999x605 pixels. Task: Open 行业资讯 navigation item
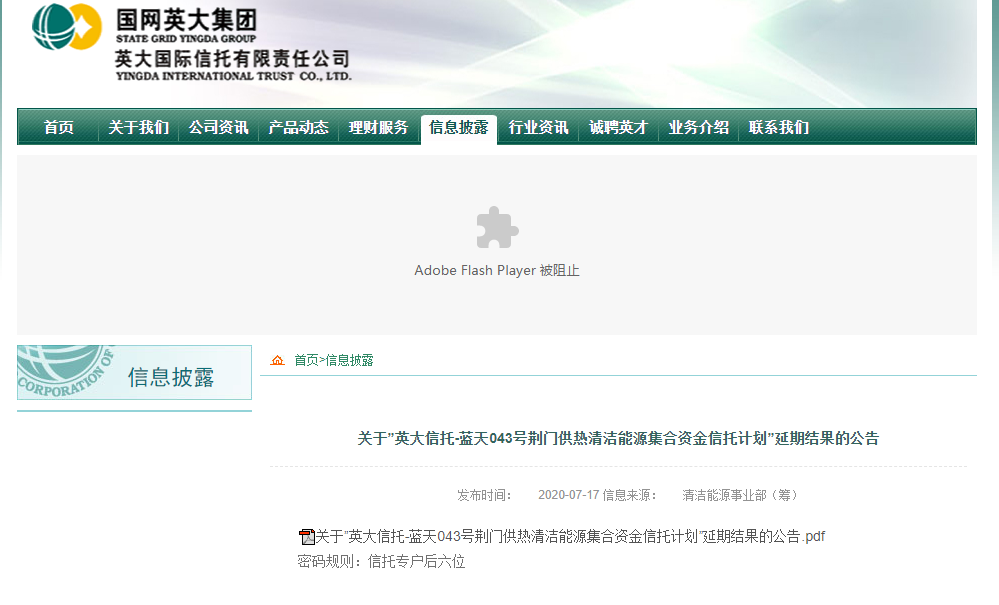point(538,127)
